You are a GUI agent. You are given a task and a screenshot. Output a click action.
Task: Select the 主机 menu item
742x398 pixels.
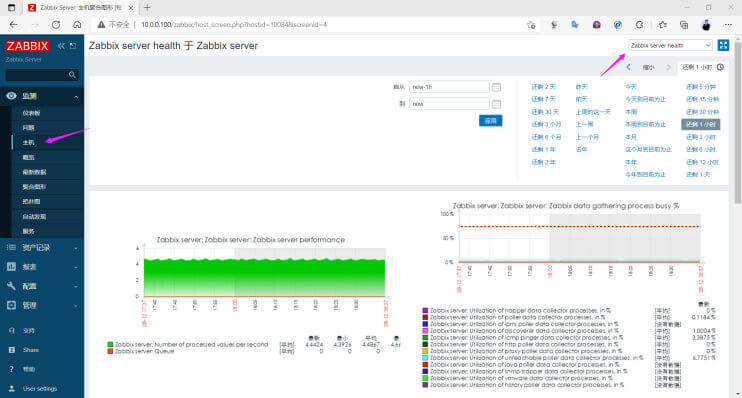point(28,142)
